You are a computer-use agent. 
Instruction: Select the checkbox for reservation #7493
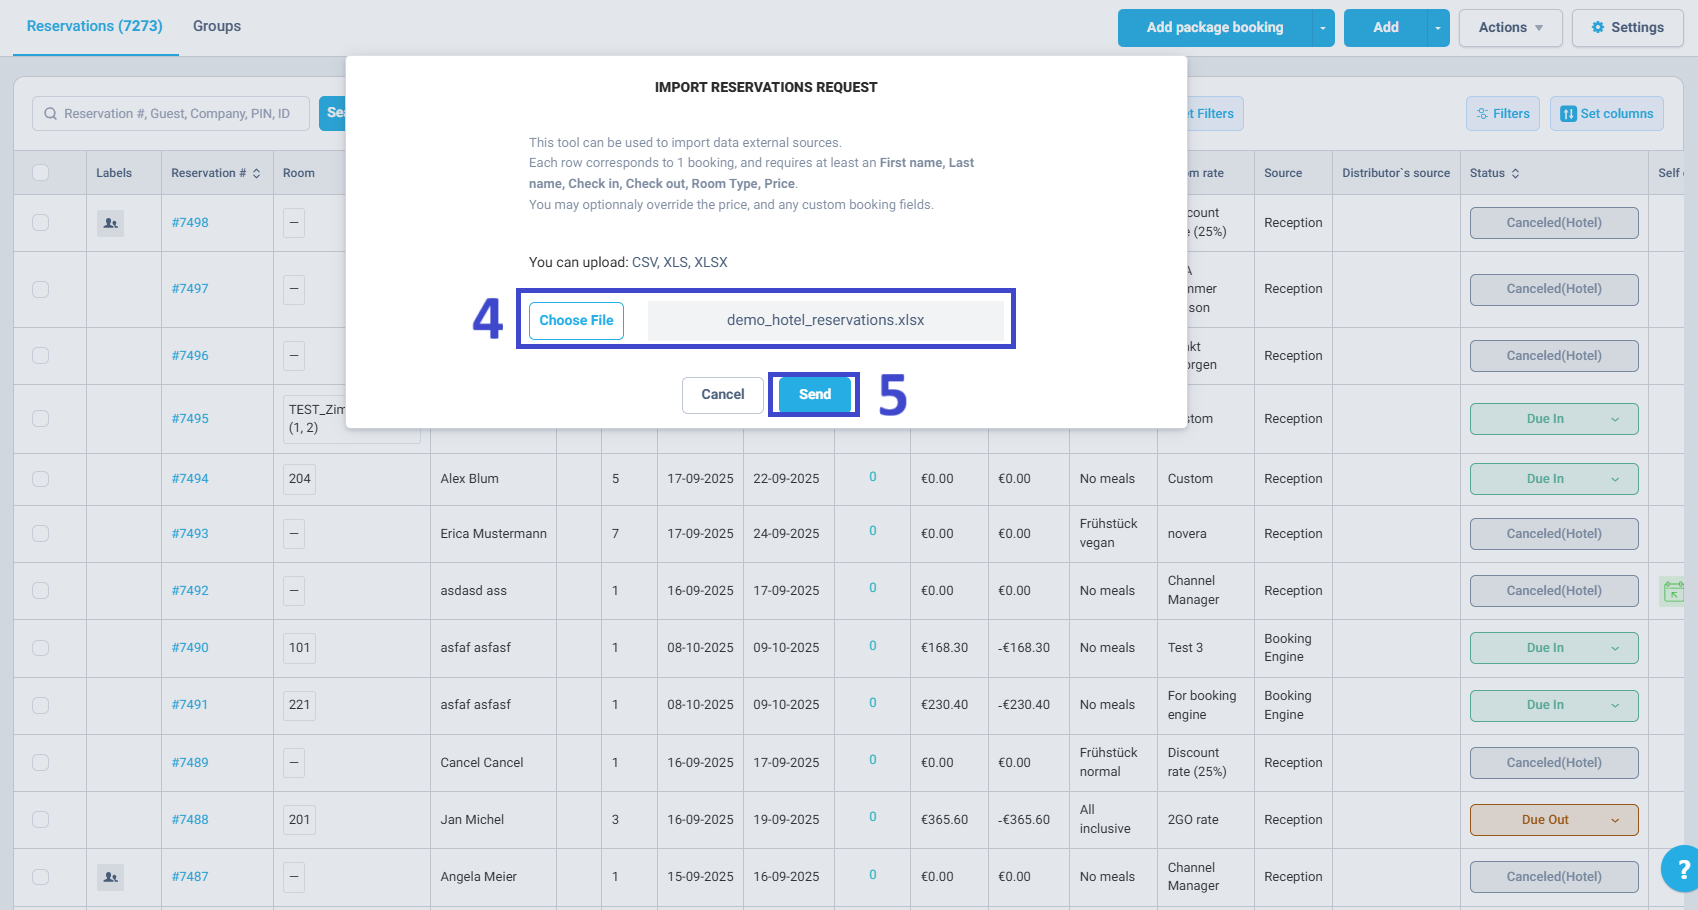(41, 534)
